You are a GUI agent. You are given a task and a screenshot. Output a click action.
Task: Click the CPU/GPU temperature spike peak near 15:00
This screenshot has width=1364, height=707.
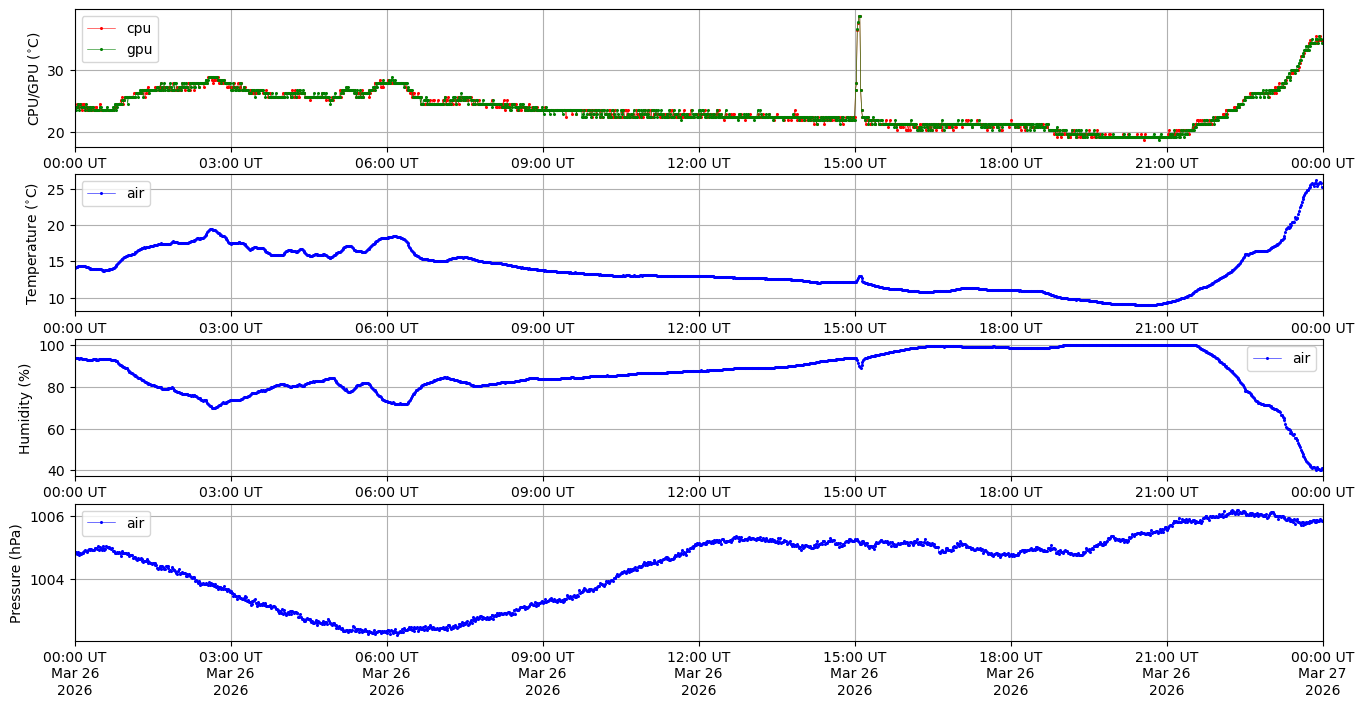click(x=859, y=17)
